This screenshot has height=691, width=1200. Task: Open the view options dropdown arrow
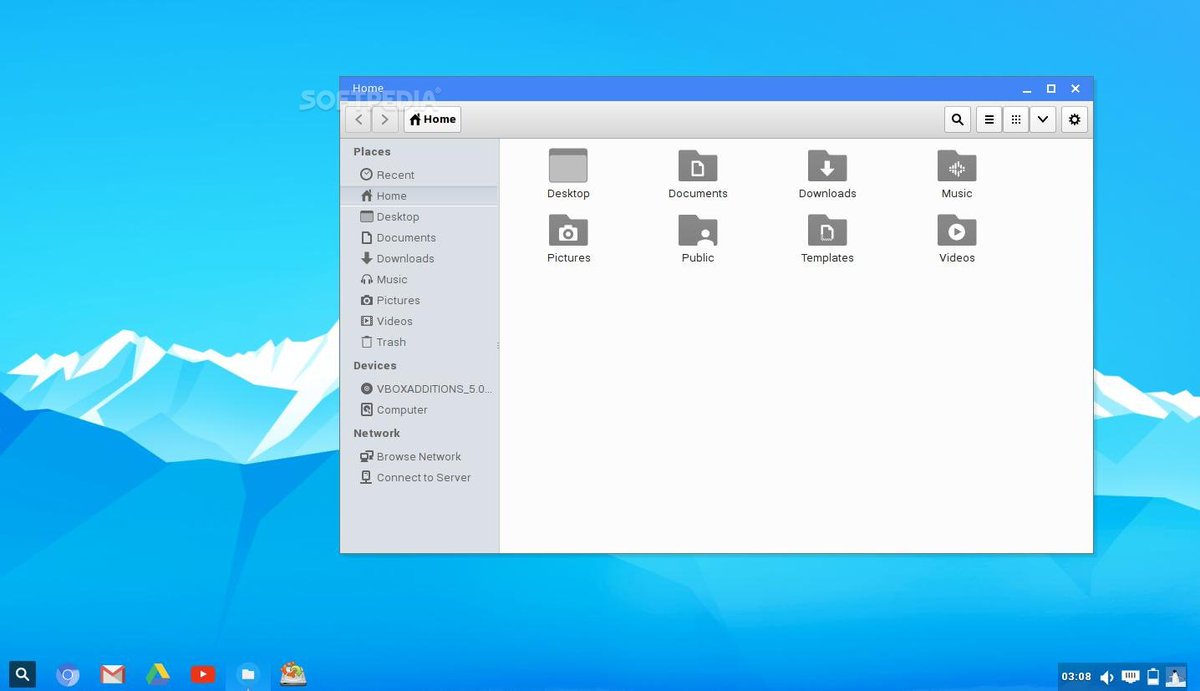point(1042,119)
